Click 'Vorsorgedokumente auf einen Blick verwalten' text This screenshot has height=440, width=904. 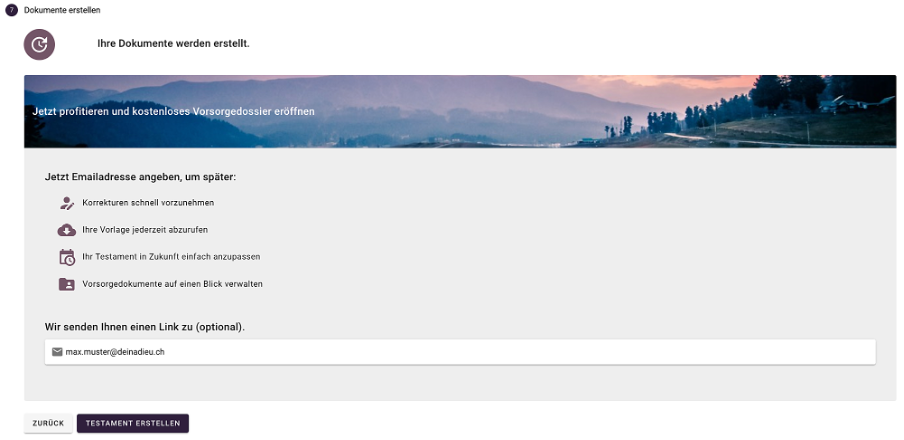pos(172,284)
